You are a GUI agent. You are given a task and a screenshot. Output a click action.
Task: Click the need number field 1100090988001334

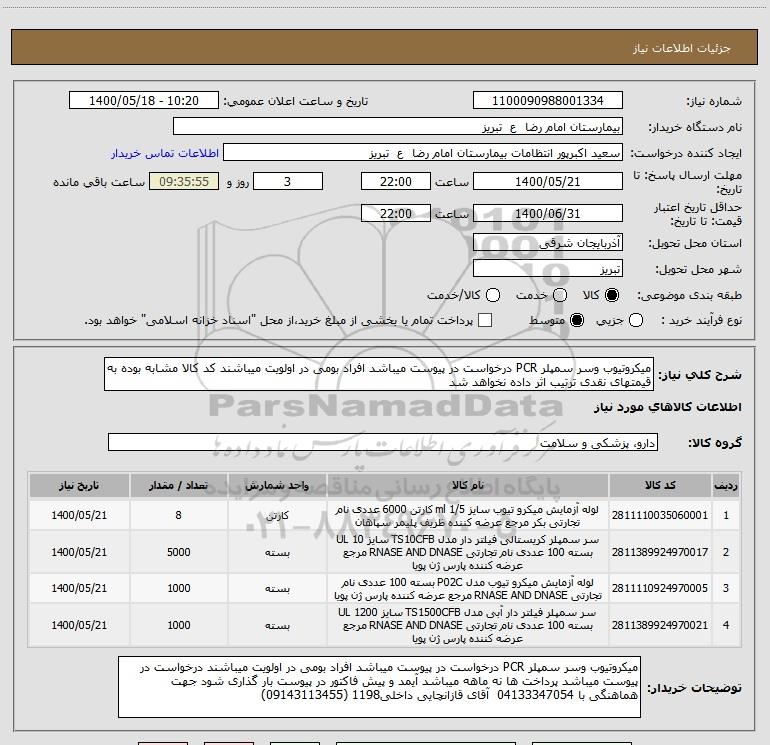[x=548, y=101]
